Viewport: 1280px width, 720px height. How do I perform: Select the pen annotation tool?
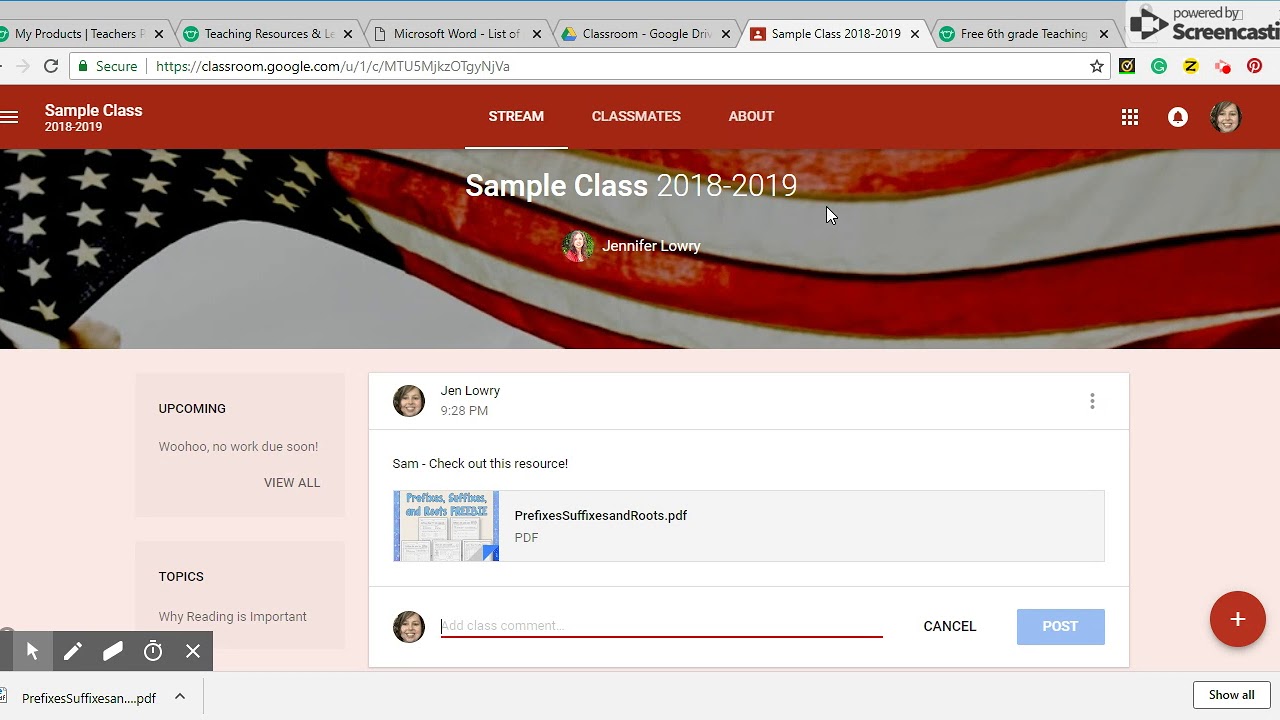point(72,651)
